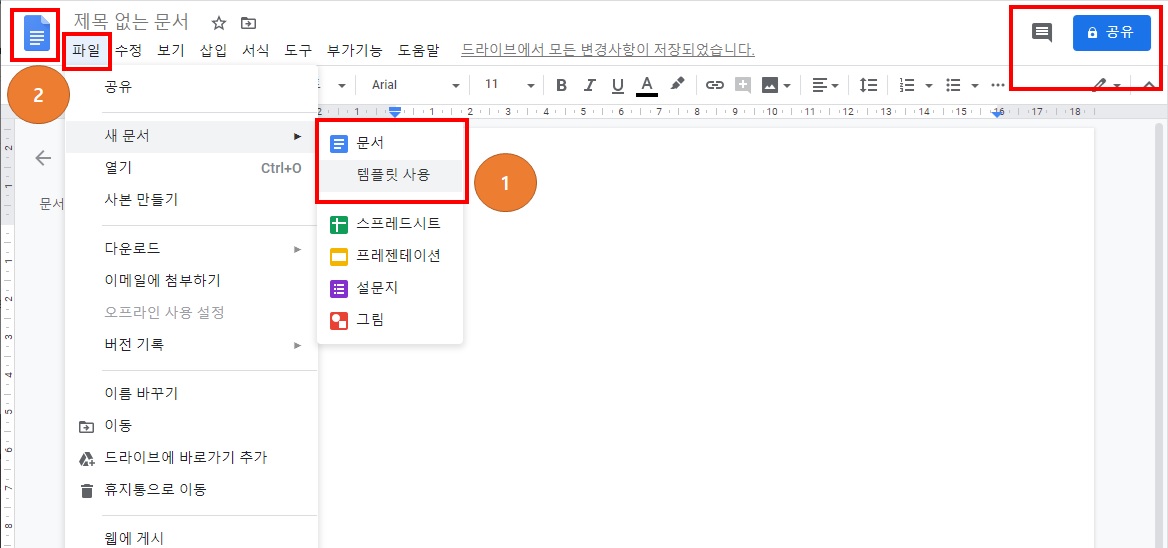Click 드라이브에 바로가기 추가 entry
Image resolution: width=1168 pixels, height=548 pixels.
click(191, 458)
